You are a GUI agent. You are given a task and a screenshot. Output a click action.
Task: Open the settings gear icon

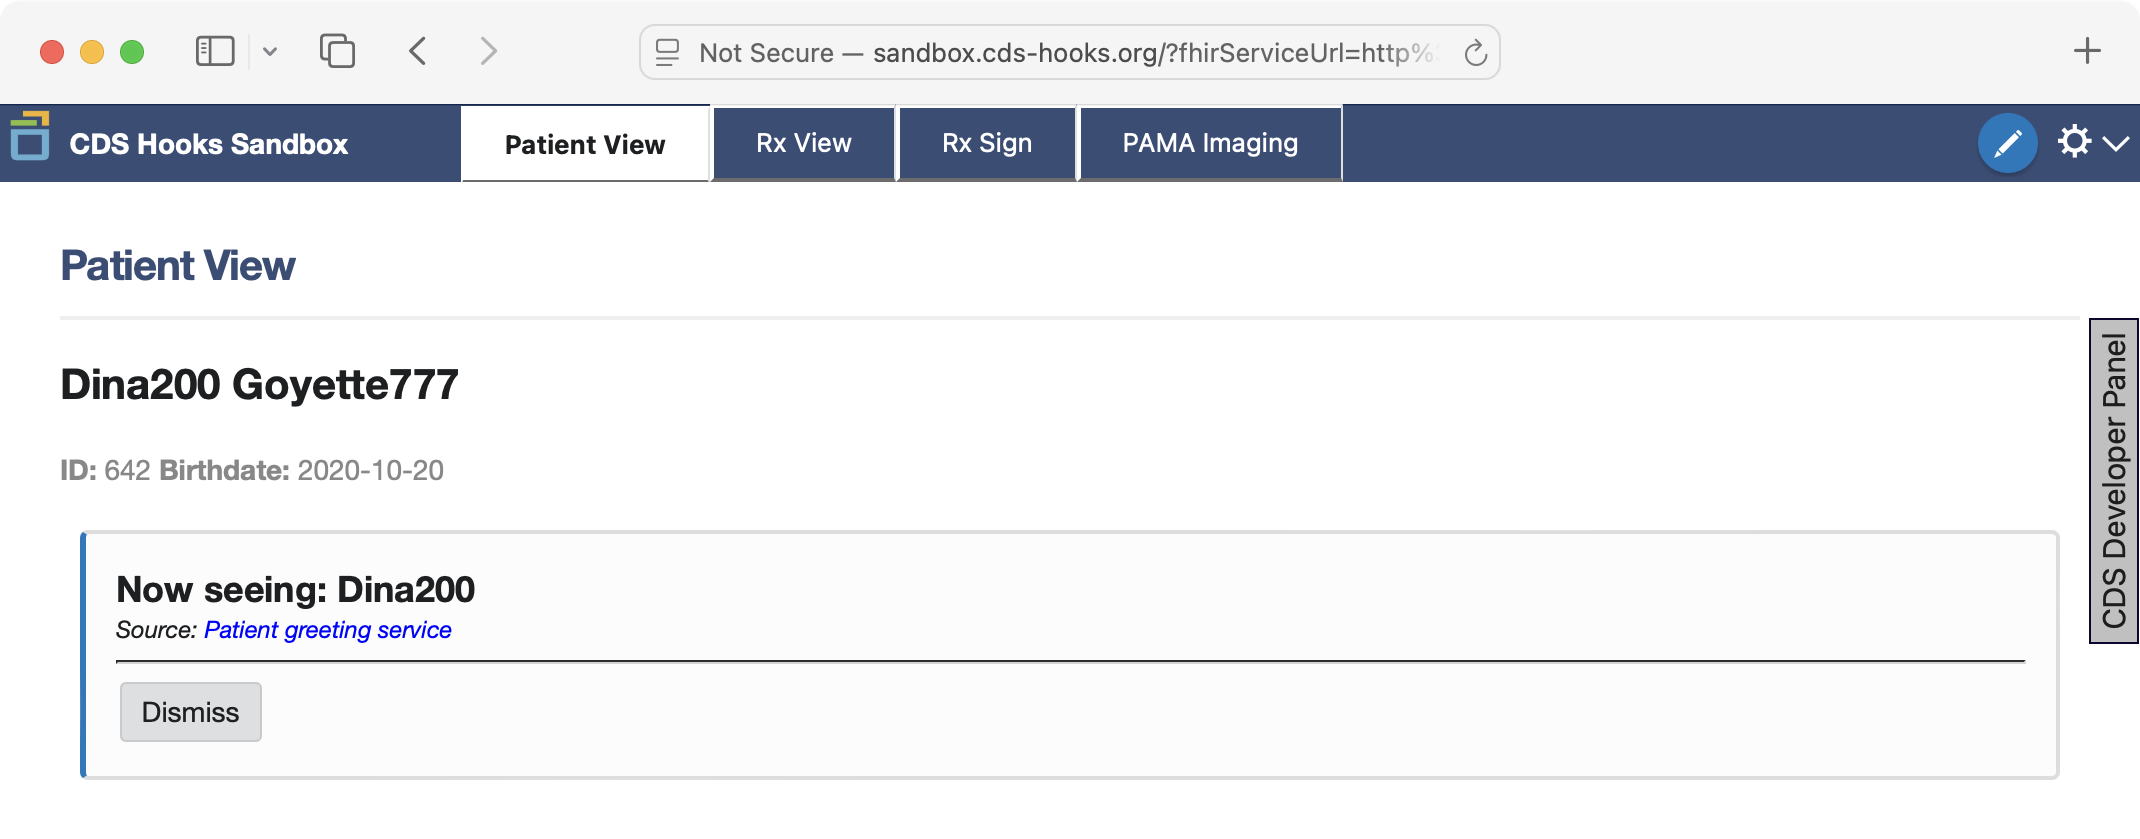point(2073,142)
